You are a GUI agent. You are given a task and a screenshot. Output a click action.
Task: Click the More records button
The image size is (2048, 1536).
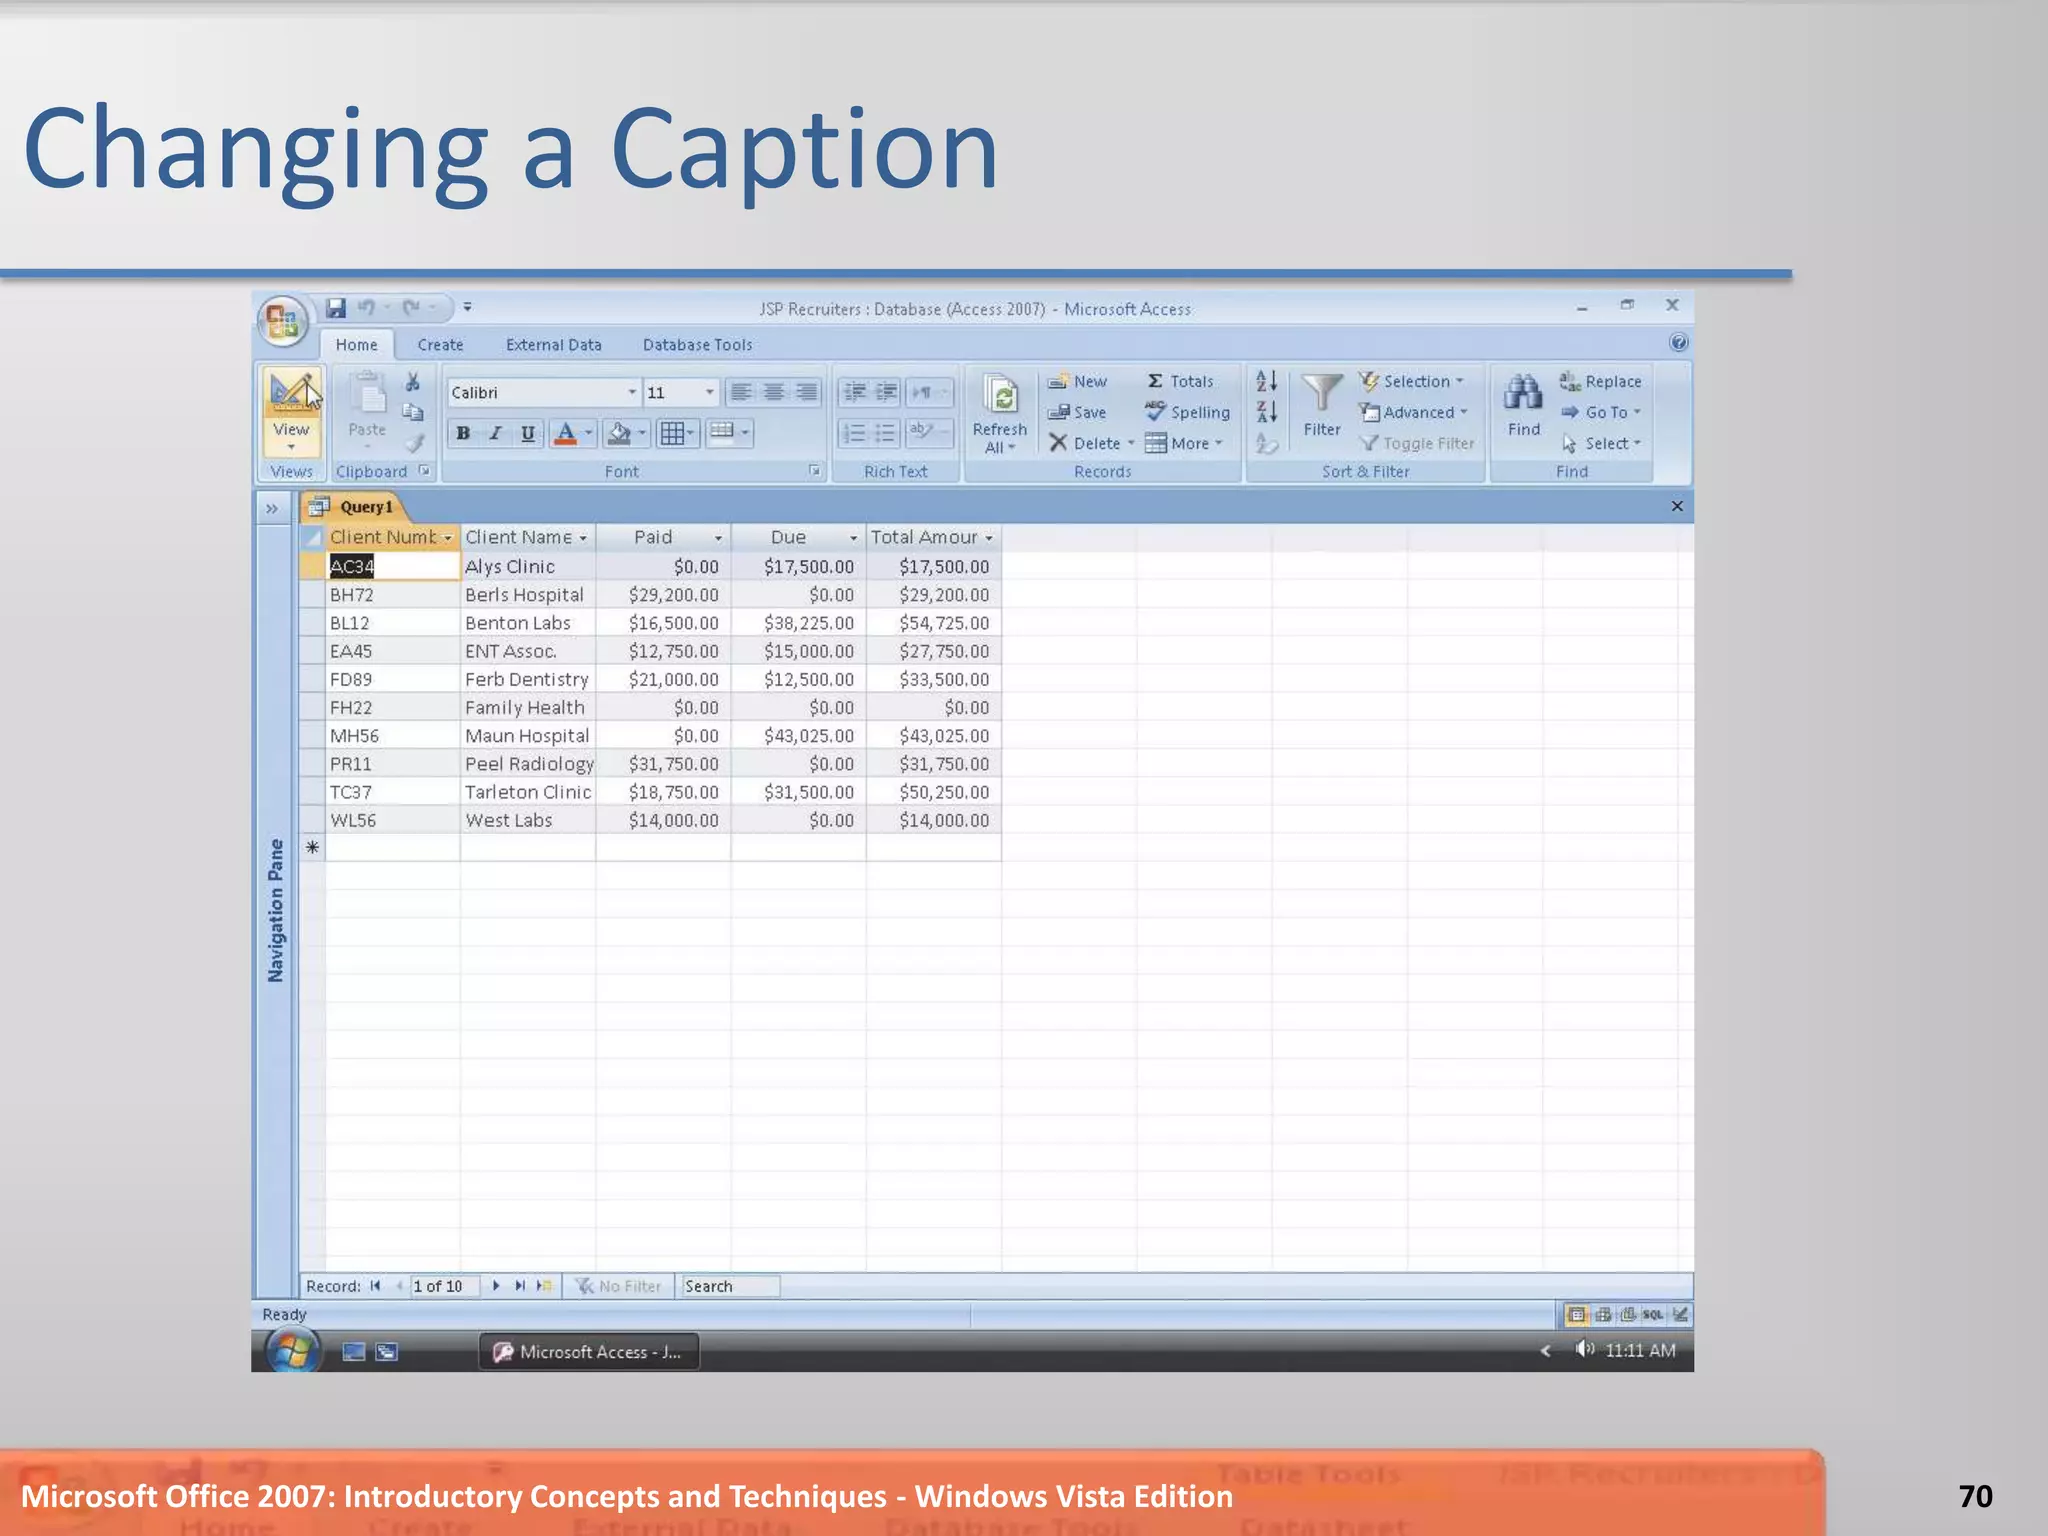1184,443
